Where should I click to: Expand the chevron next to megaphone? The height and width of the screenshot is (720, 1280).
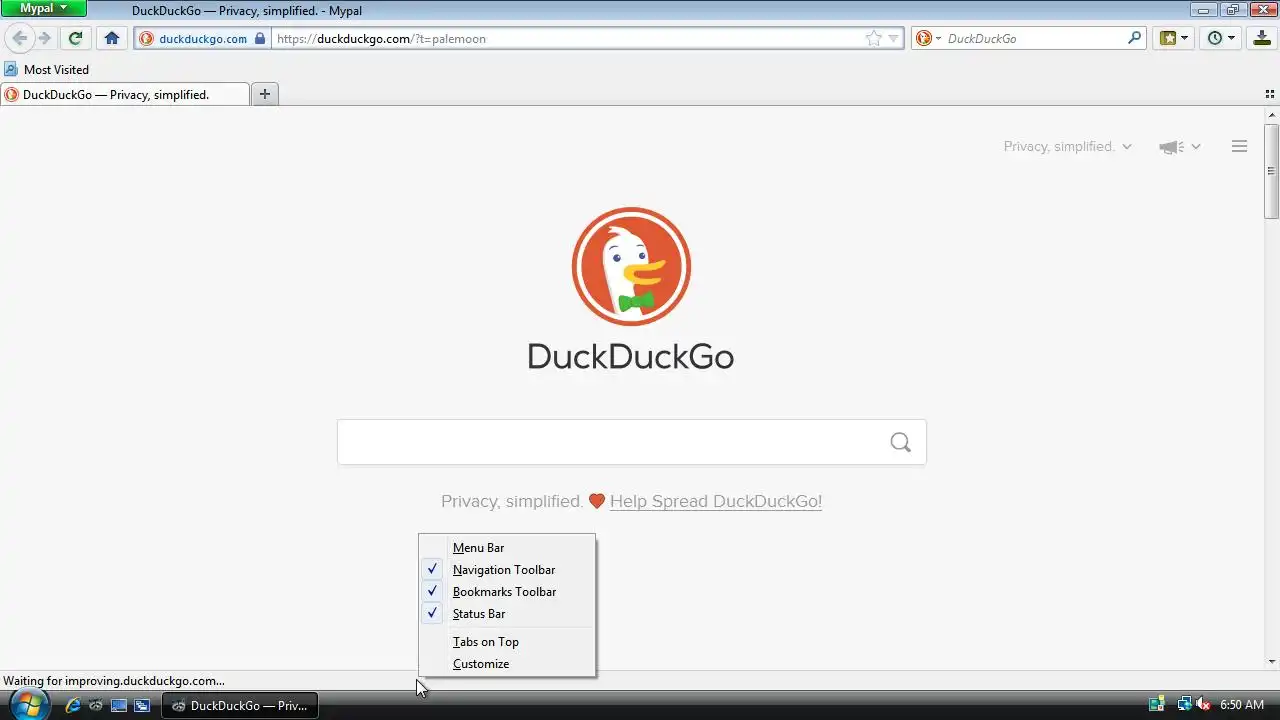[1195, 147]
